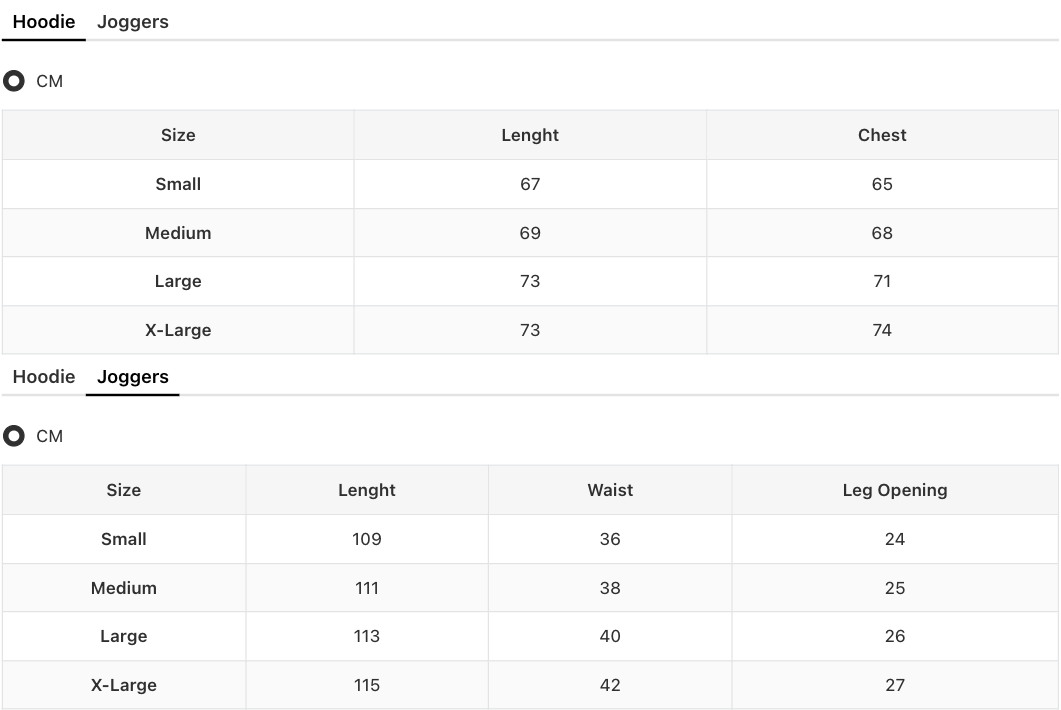
Task: Click the Chest column header
Action: tap(882, 135)
